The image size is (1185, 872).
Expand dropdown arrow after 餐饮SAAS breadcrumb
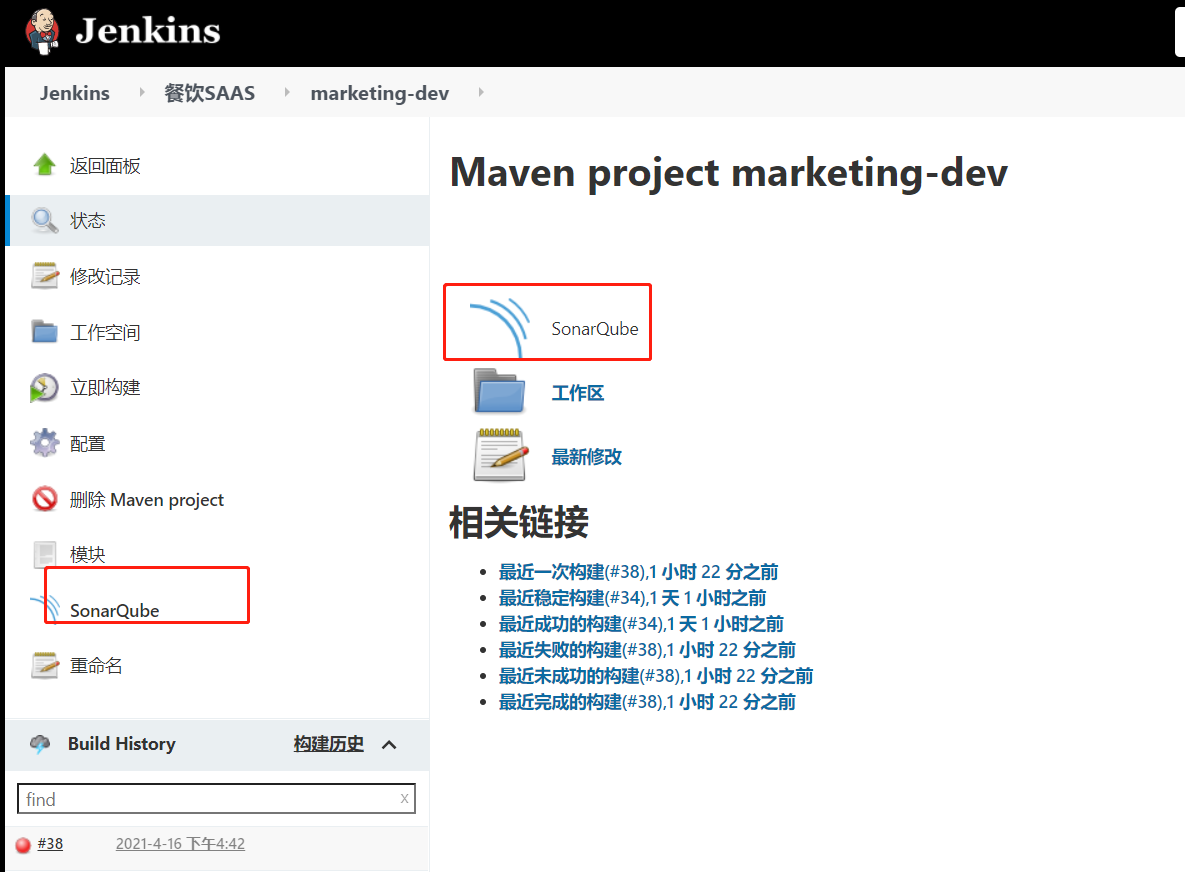coord(286,92)
